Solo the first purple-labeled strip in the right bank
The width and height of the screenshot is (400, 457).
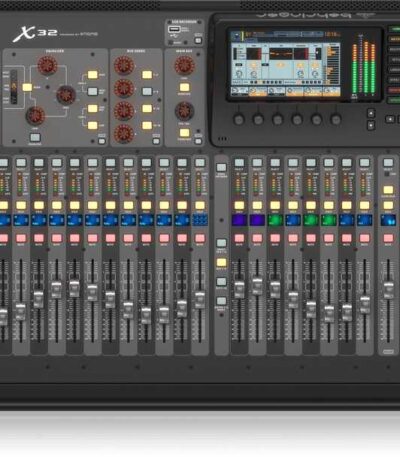(x=239, y=205)
